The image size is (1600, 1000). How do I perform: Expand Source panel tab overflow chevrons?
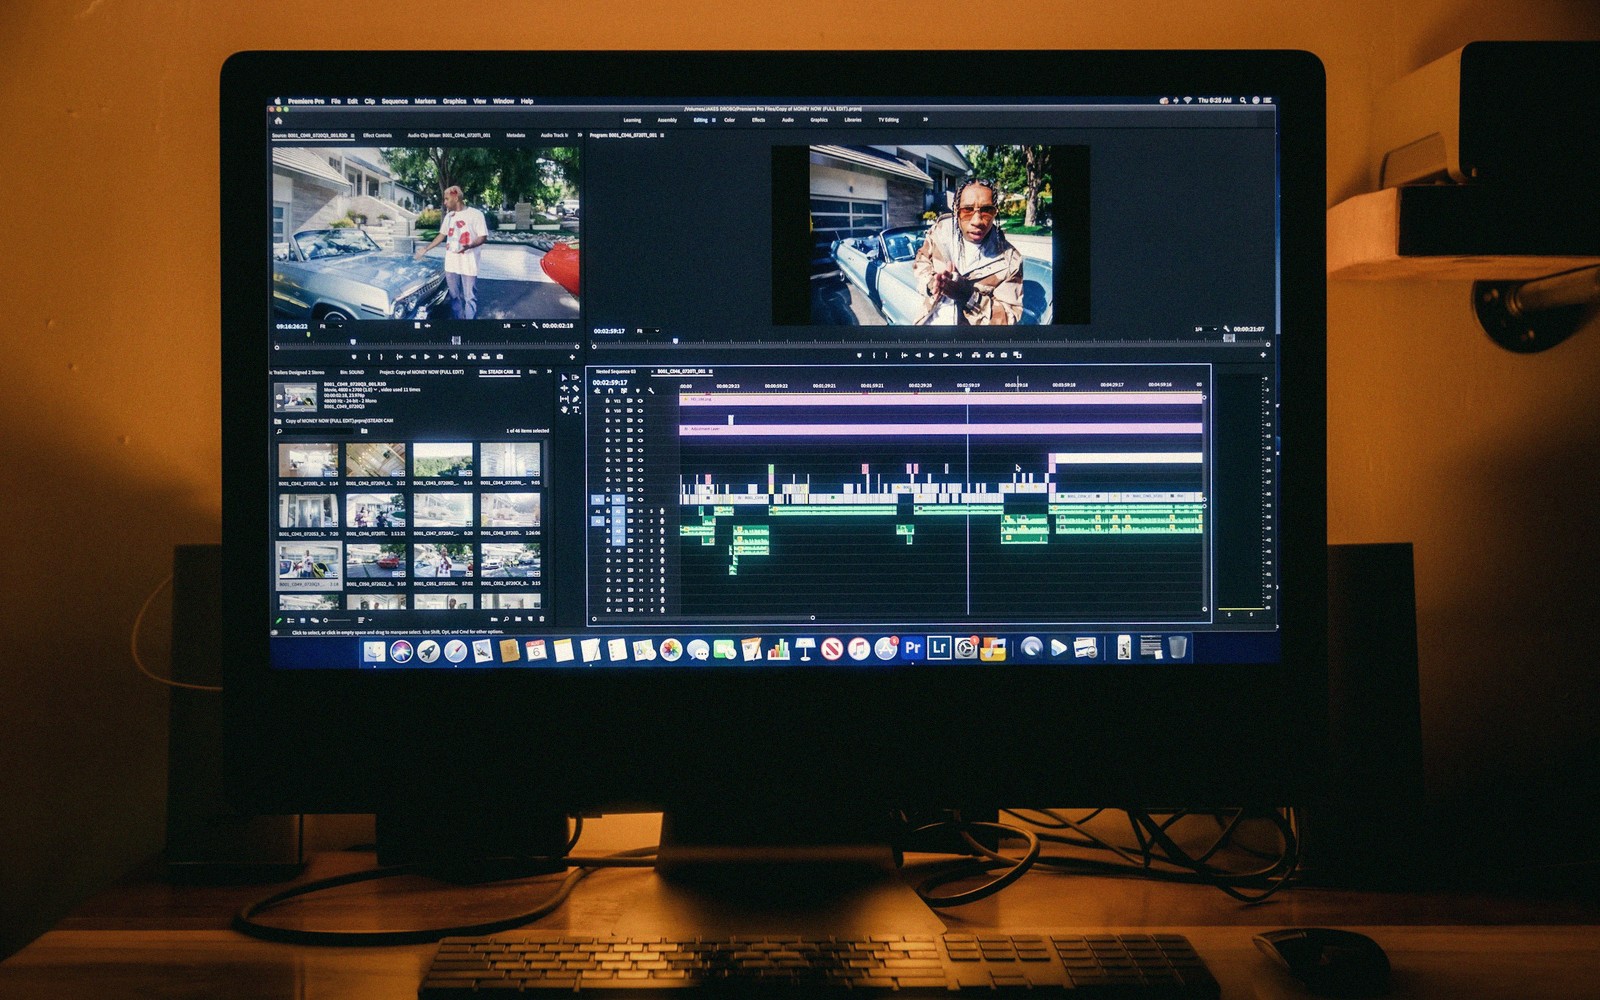pyautogui.click(x=580, y=135)
